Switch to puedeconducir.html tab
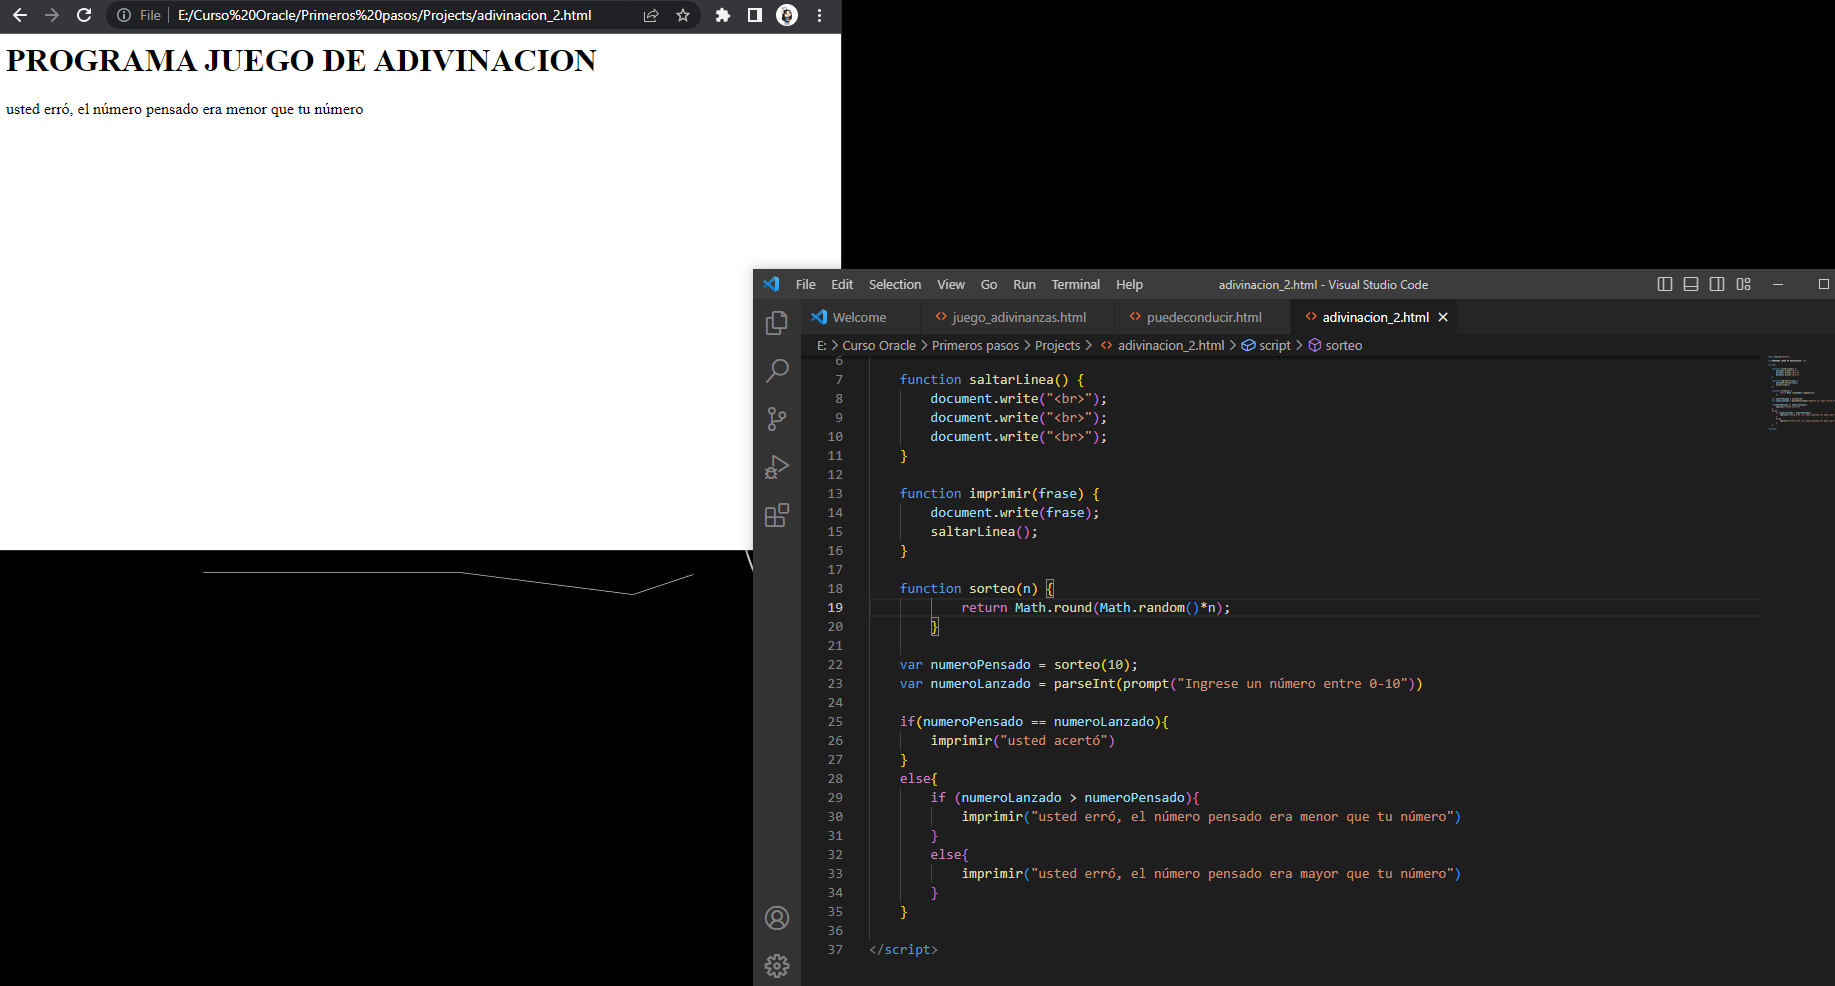1835x986 pixels. [1203, 317]
